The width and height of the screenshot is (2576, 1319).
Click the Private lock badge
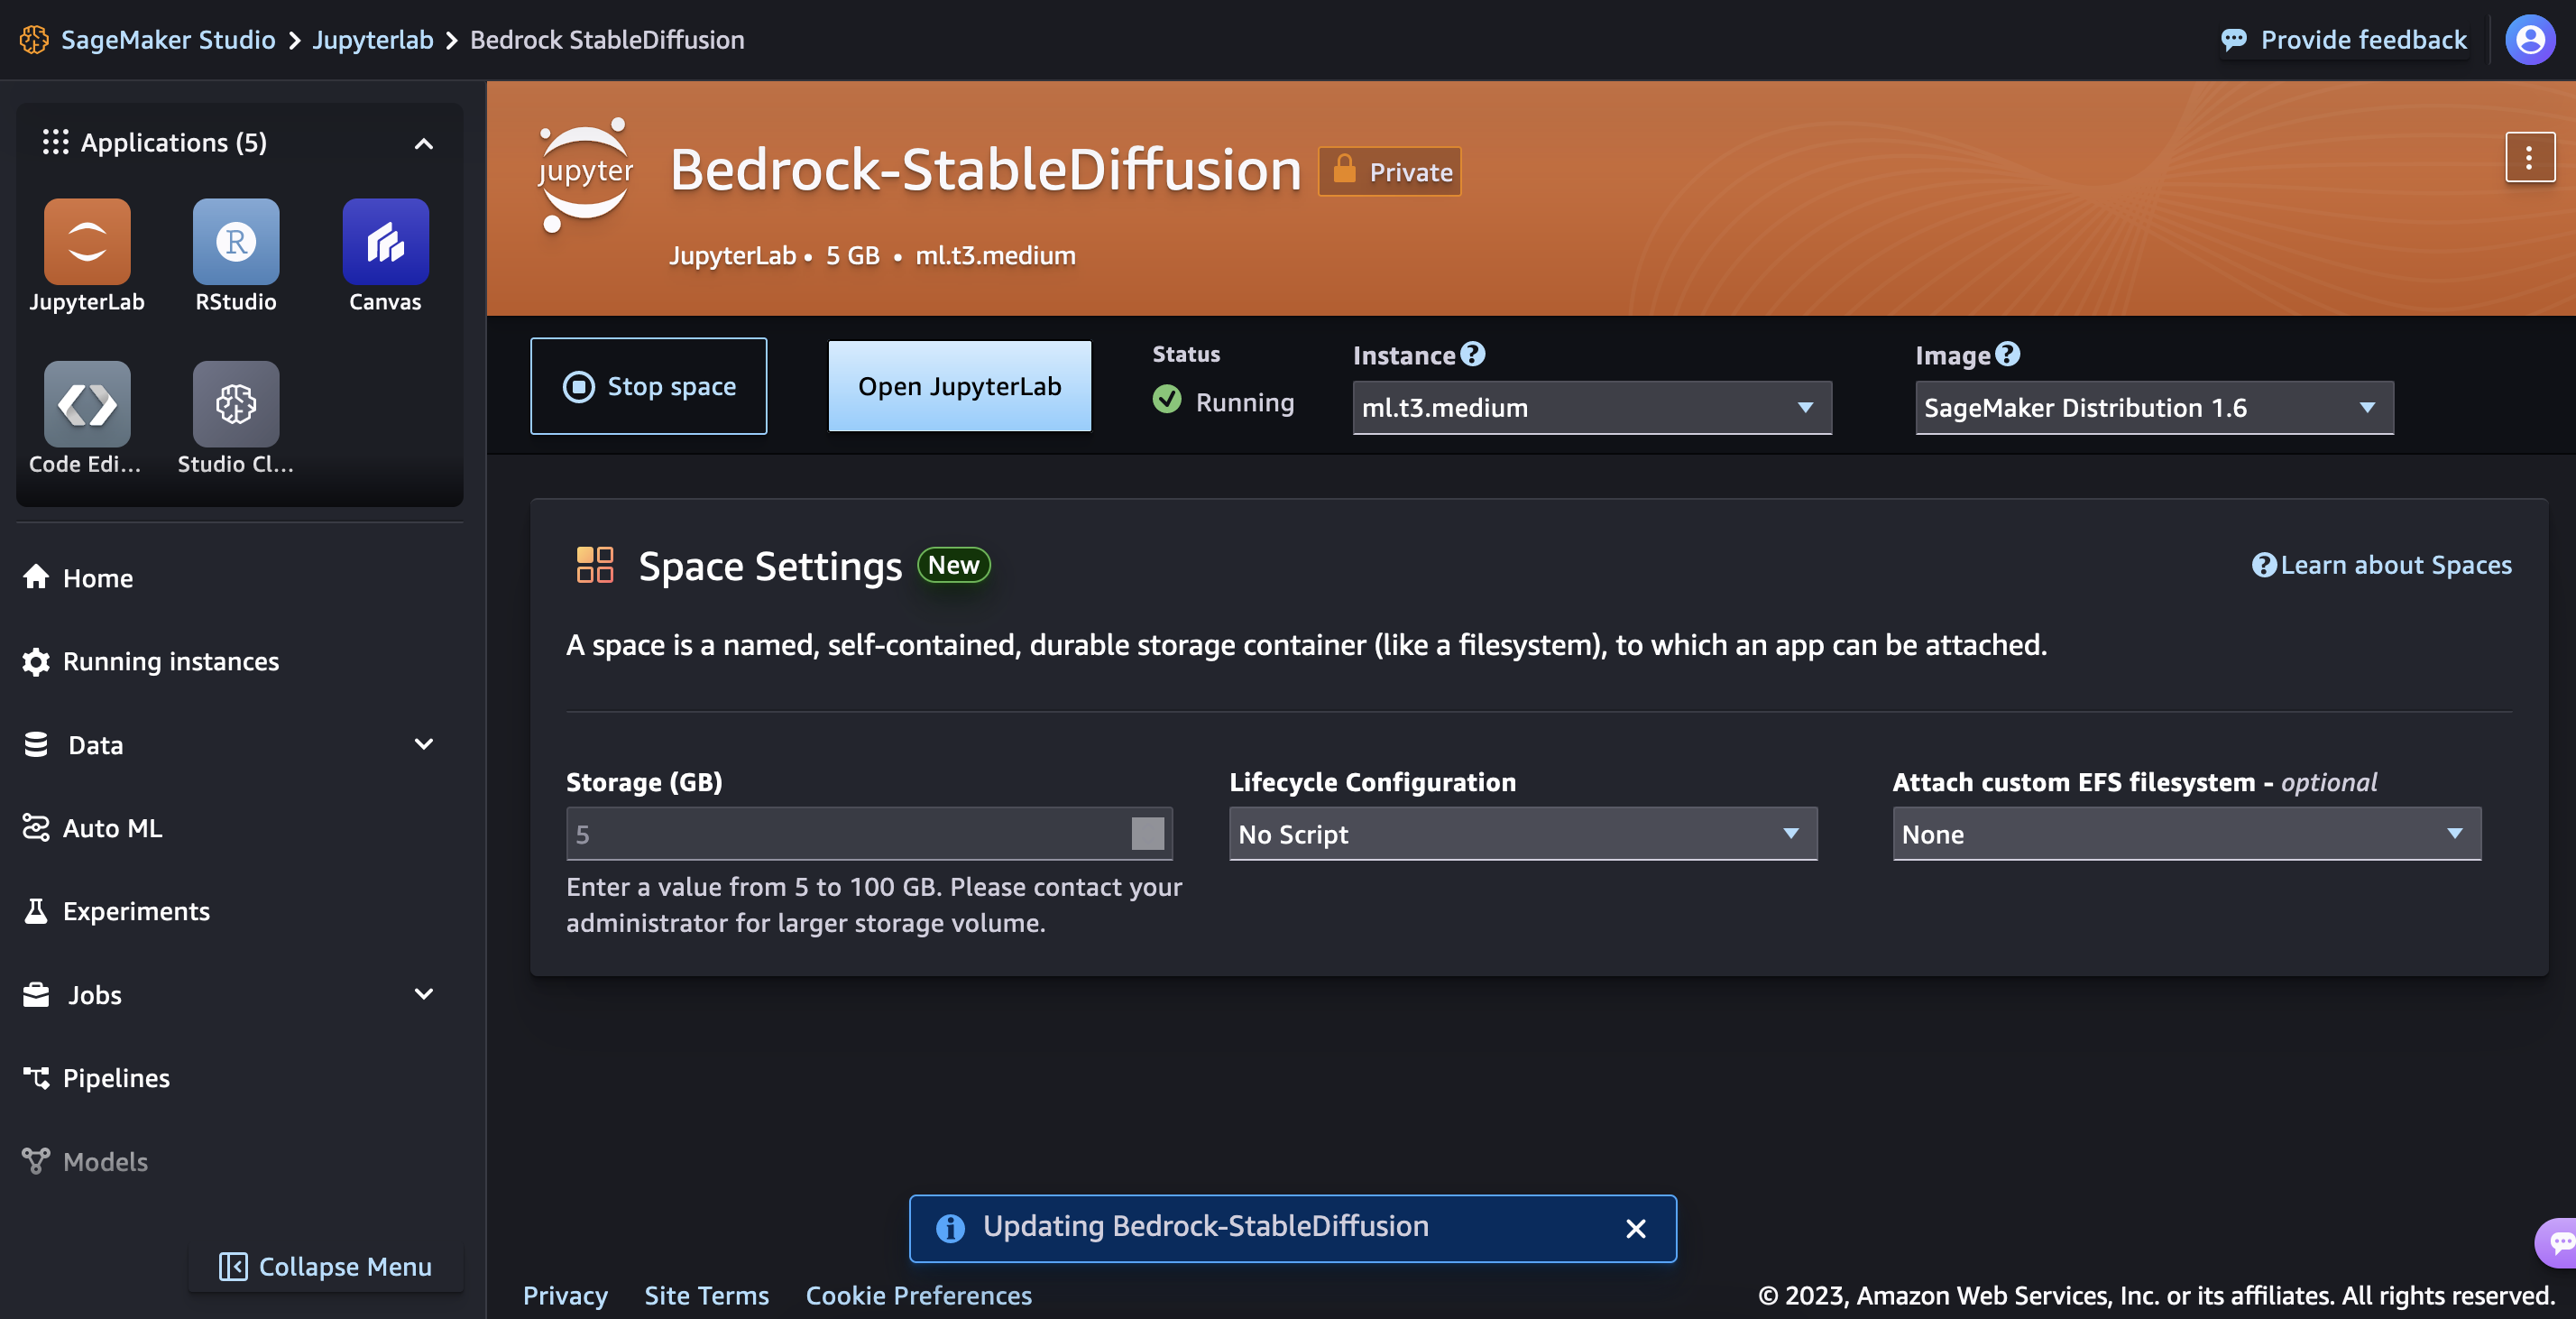coord(1389,171)
